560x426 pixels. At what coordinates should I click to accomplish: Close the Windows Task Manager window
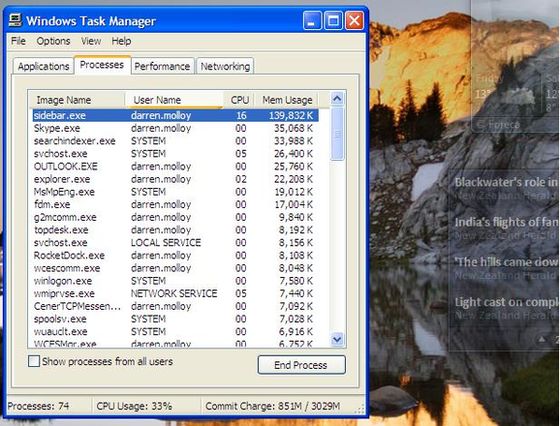coord(354,20)
